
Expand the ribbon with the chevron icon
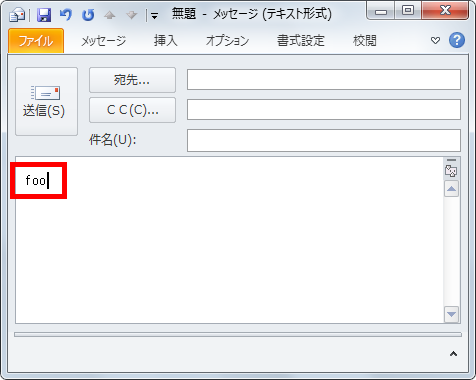(x=435, y=41)
